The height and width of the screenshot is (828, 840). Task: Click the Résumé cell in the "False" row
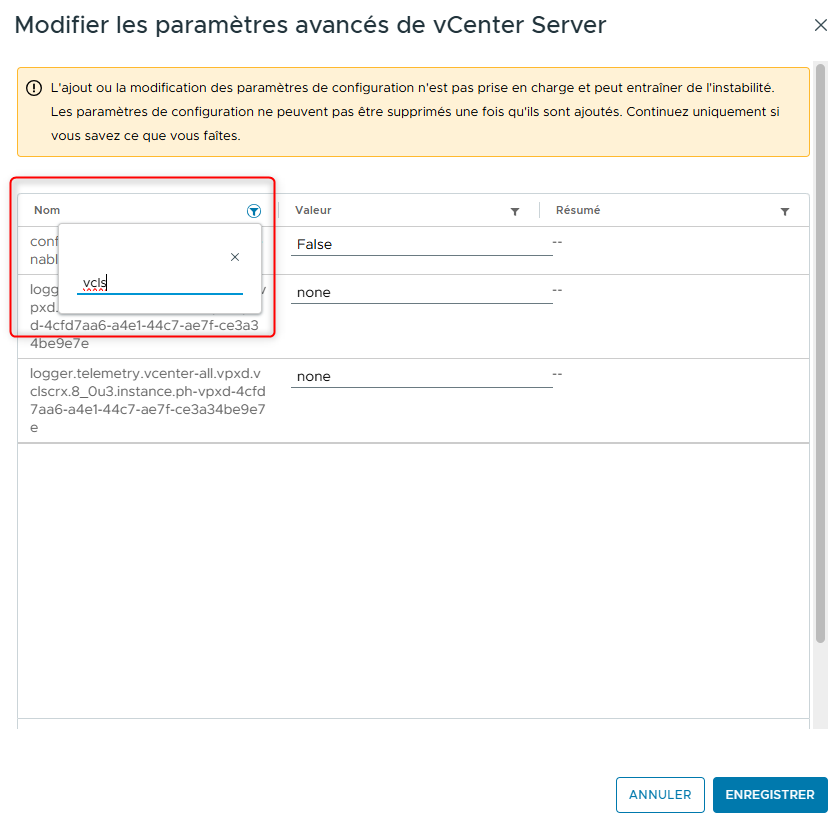click(559, 243)
